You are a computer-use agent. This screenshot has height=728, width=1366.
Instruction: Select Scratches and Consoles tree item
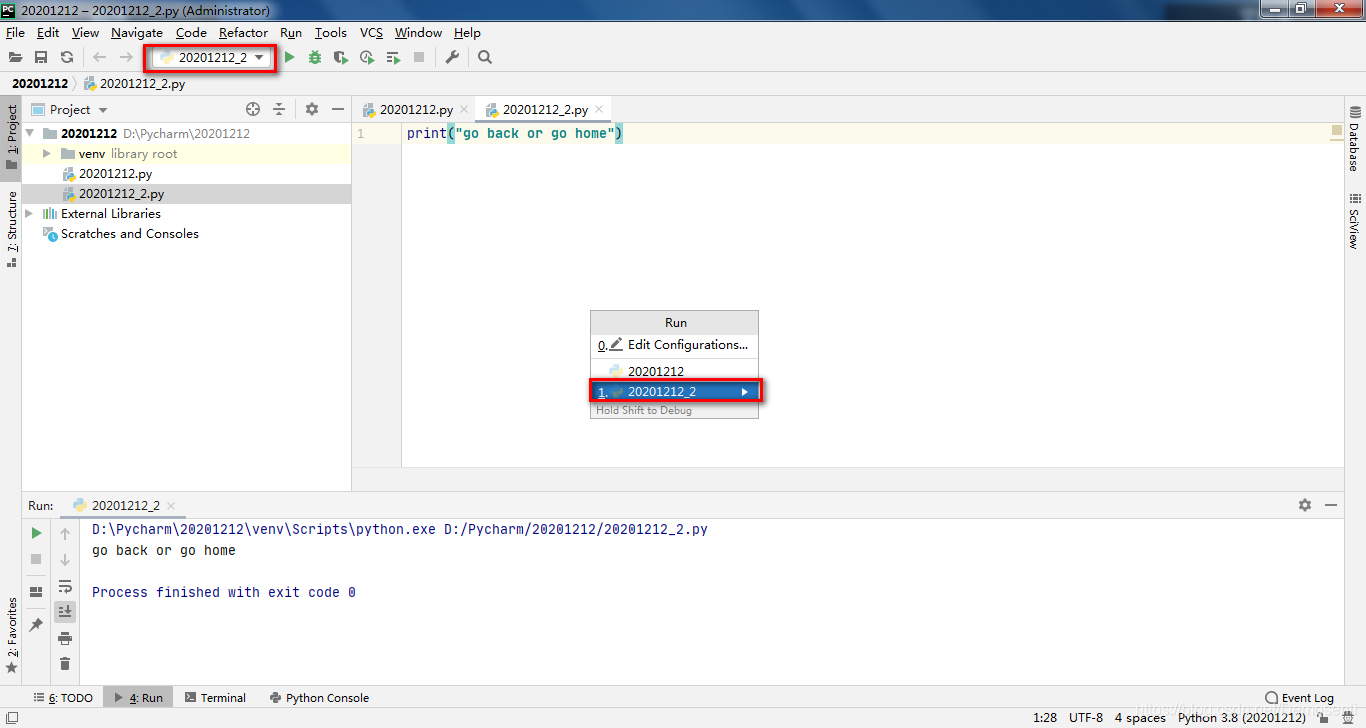121,233
